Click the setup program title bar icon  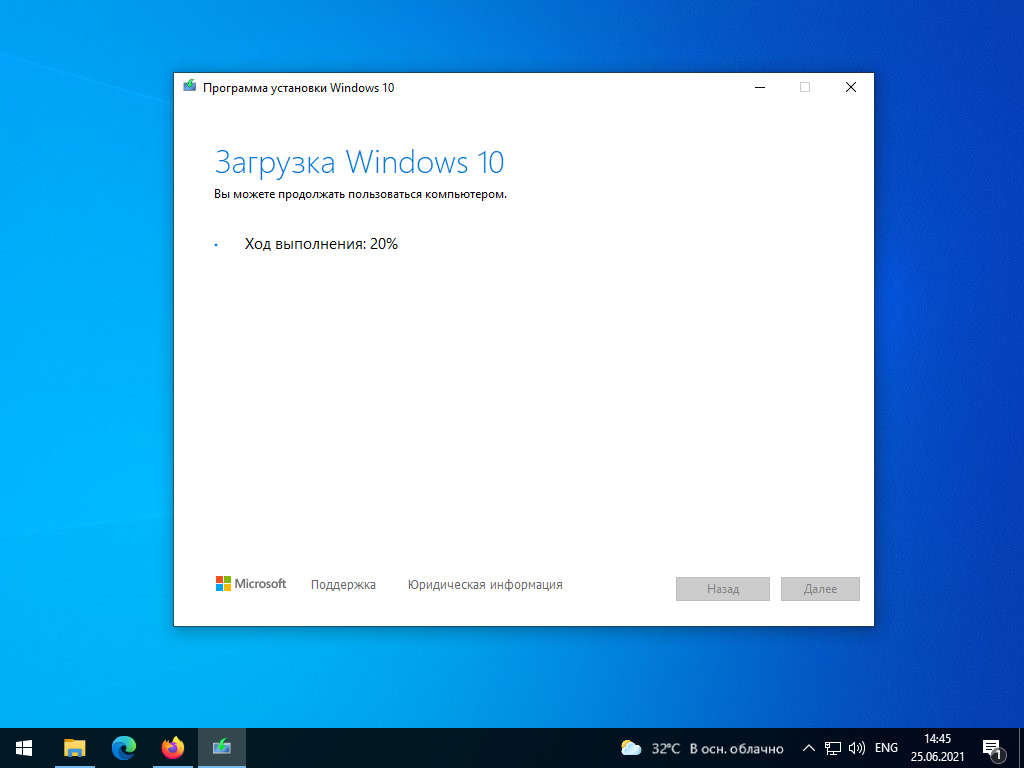(x=189, y=87)
